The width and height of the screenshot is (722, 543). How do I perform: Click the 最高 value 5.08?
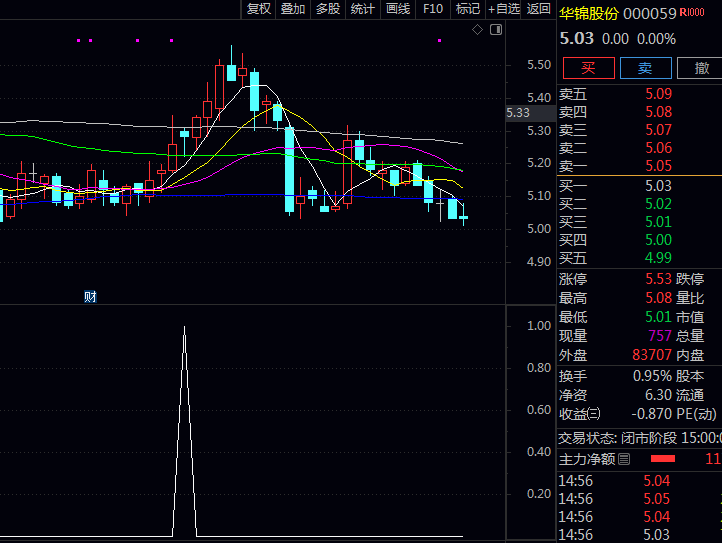[x=658, y=298]
